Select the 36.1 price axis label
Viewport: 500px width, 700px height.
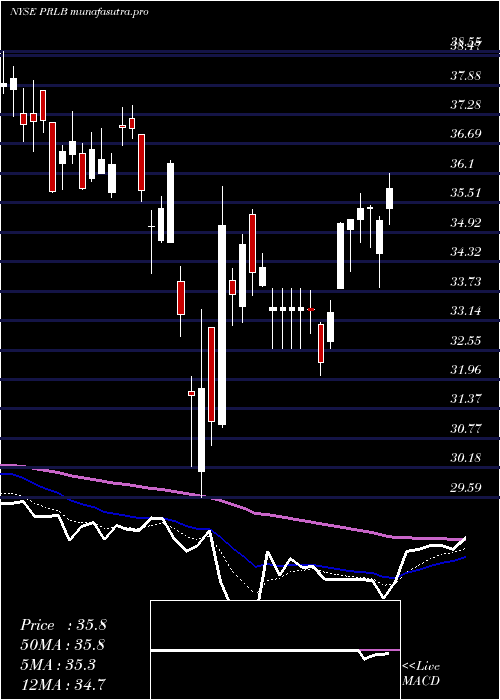click(462, 163)
